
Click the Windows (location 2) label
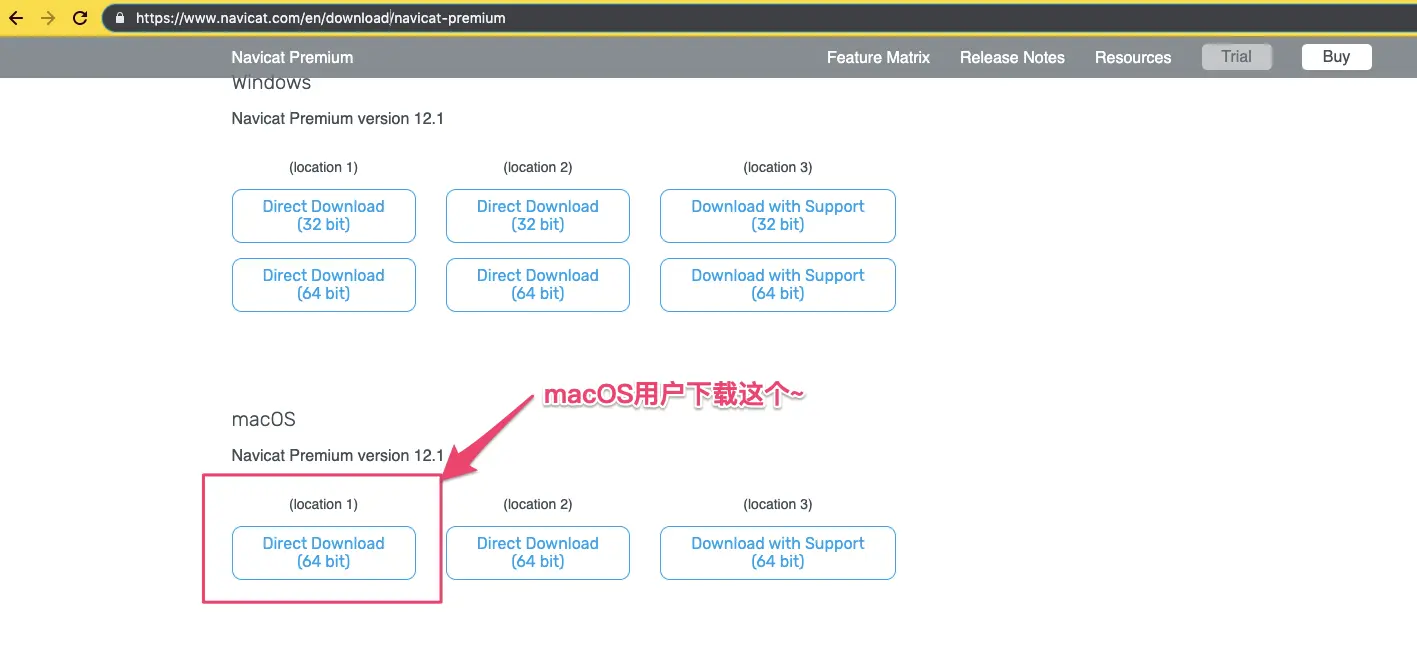tap(538, 167)
